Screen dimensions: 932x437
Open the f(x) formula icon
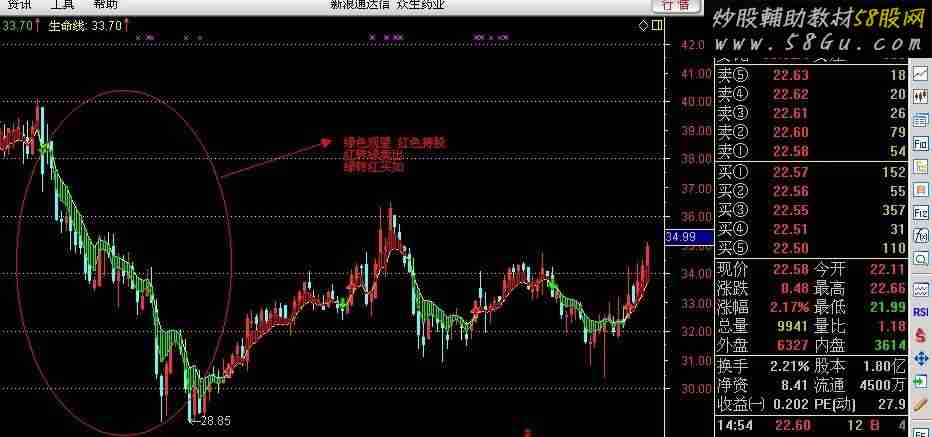pos(921,235)
